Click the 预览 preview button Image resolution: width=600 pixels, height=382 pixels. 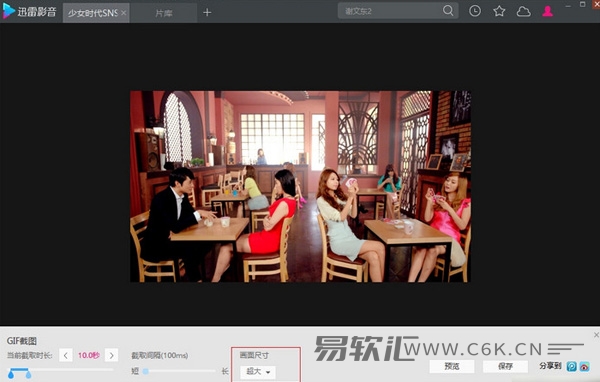(x=452, y=366)
